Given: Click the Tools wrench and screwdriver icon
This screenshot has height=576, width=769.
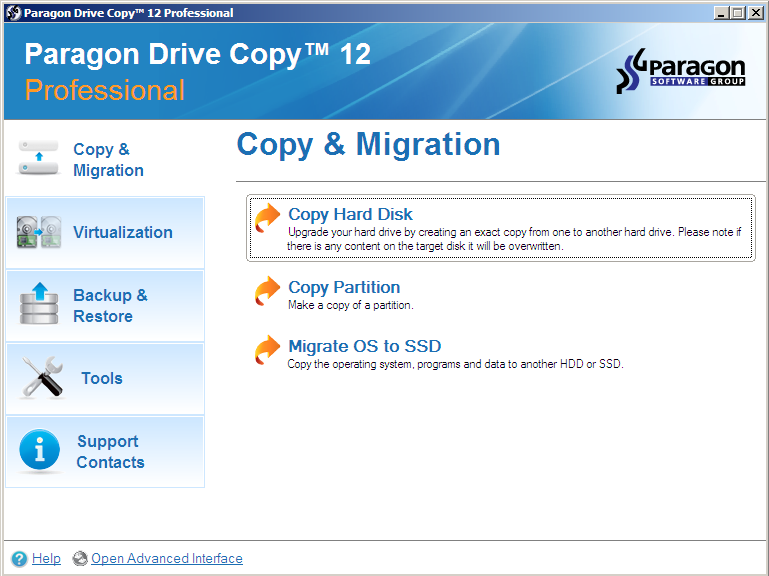Looking at the screenshot, I should pos(42,378).
